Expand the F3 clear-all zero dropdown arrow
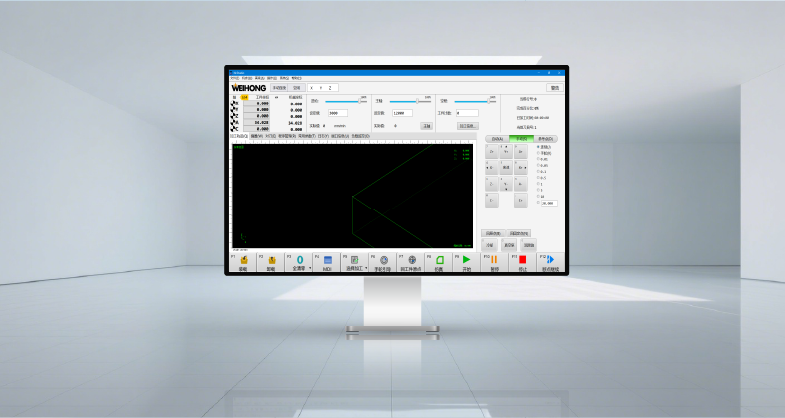Screen dimensions: 785x418 310,268
